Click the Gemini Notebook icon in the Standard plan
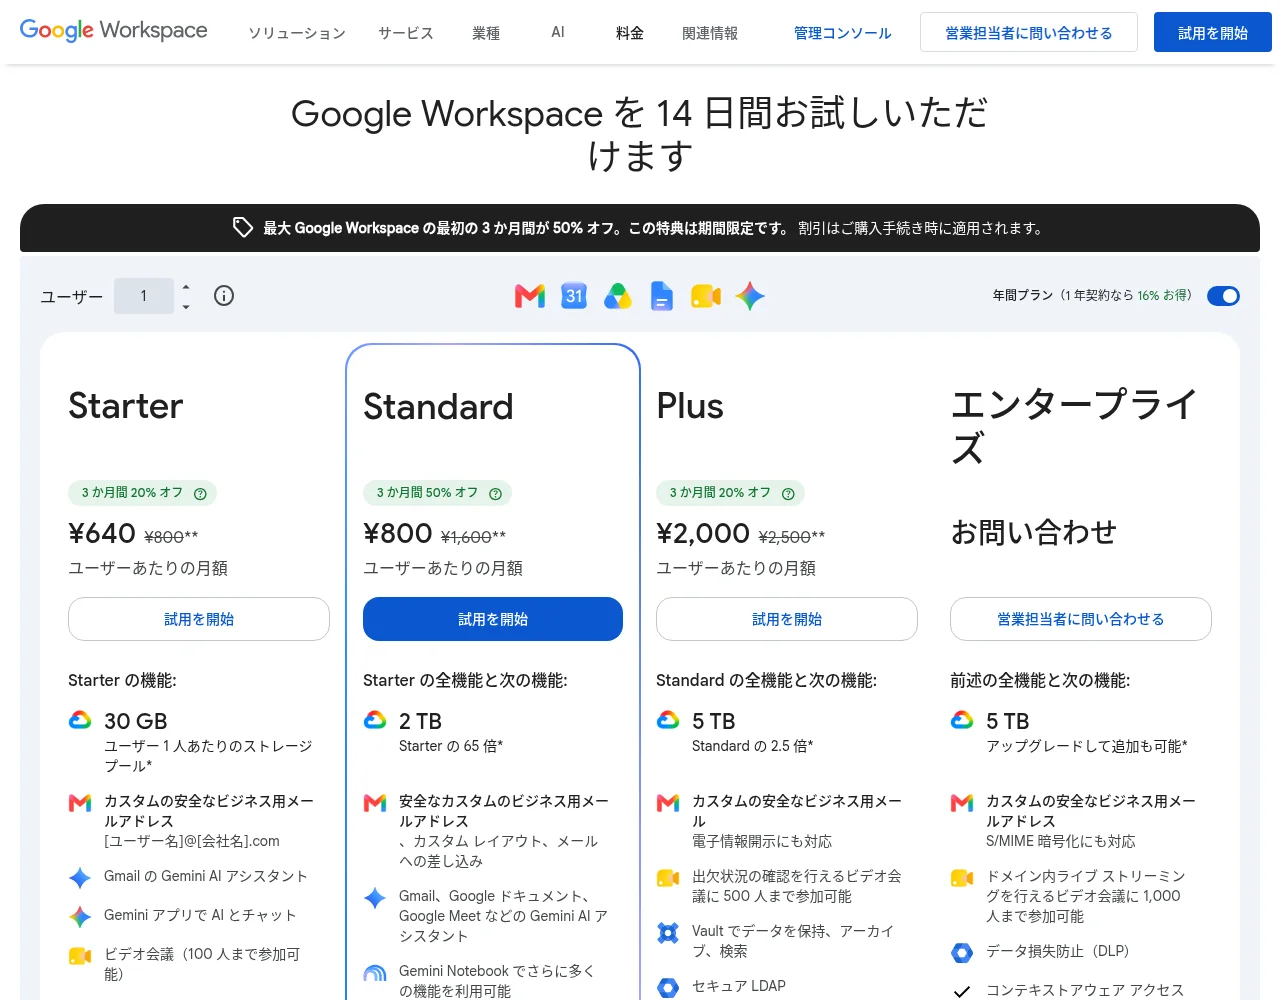The image size is (1280, 1000). click(375, 973)
